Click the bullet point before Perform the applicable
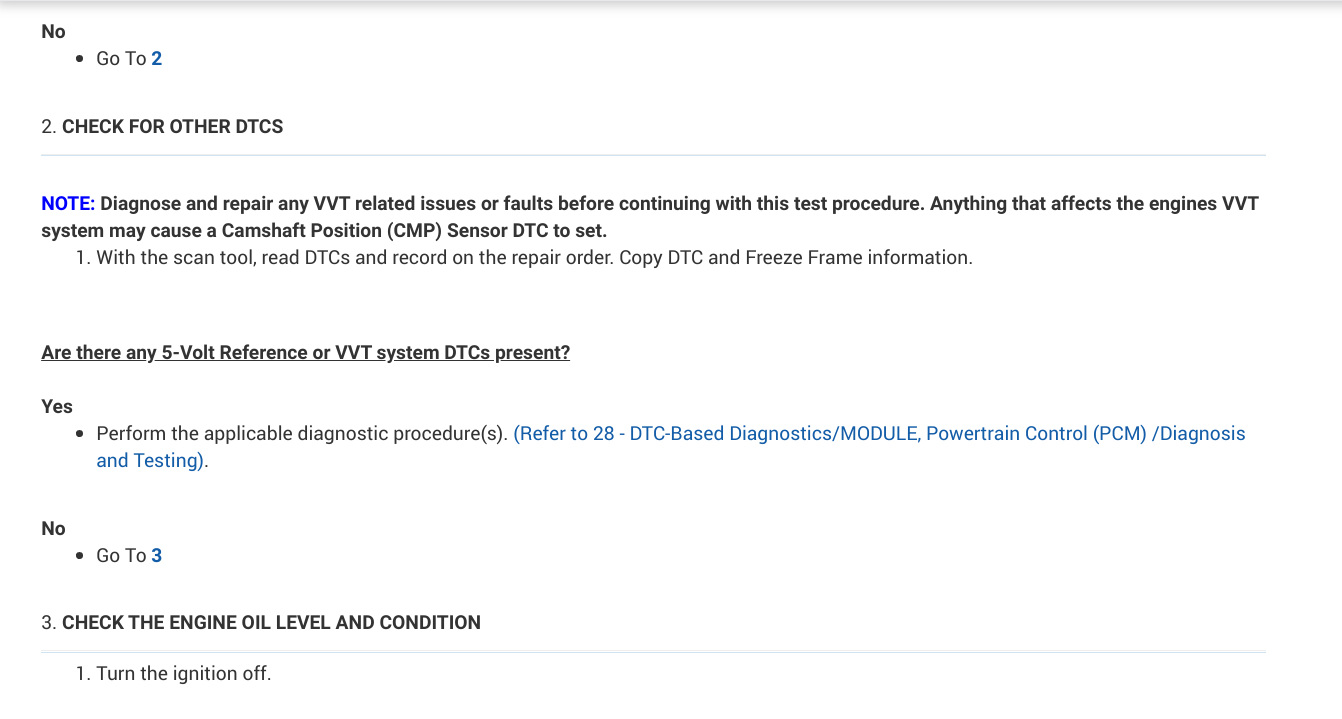Viewport: 1342px width, 719px height. point(80,435)
